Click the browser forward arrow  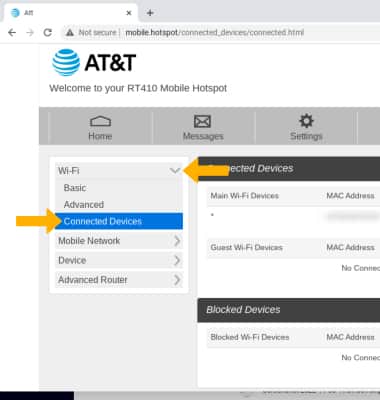(x=30, y=32)
